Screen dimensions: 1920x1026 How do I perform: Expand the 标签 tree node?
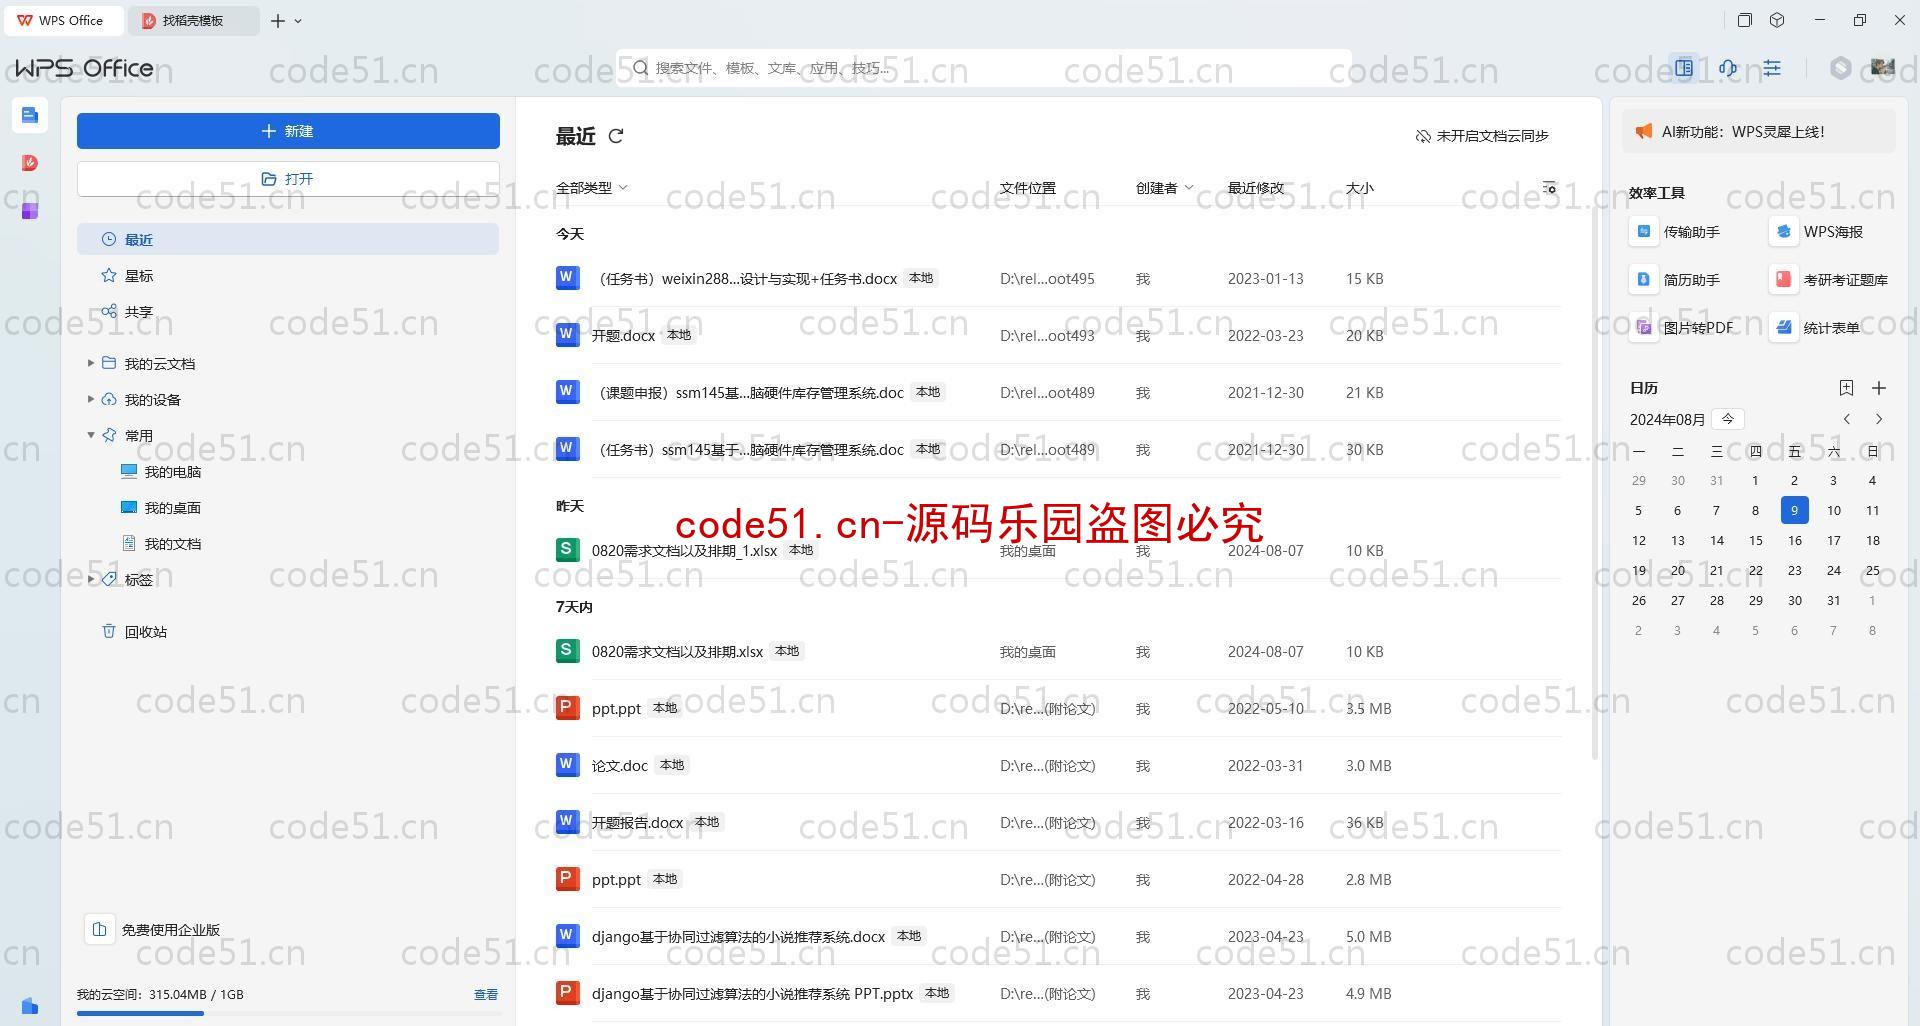[x=91, y=579]
